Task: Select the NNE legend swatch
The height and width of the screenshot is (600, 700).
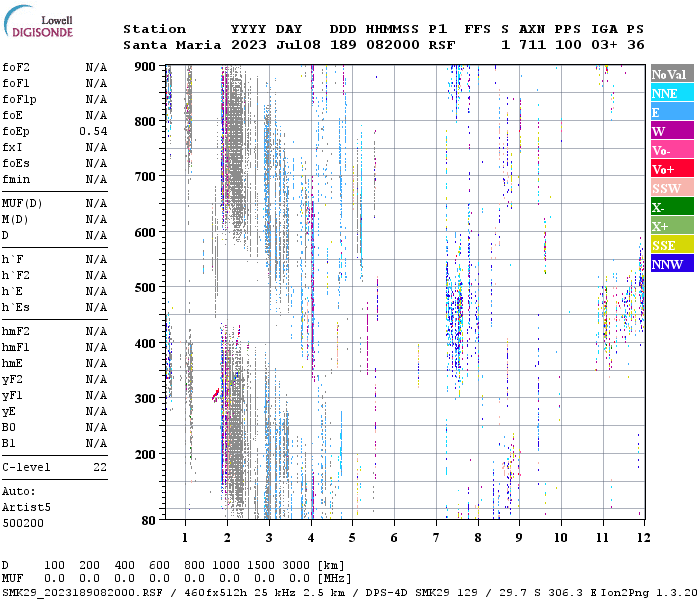Action: pos(672,93)
